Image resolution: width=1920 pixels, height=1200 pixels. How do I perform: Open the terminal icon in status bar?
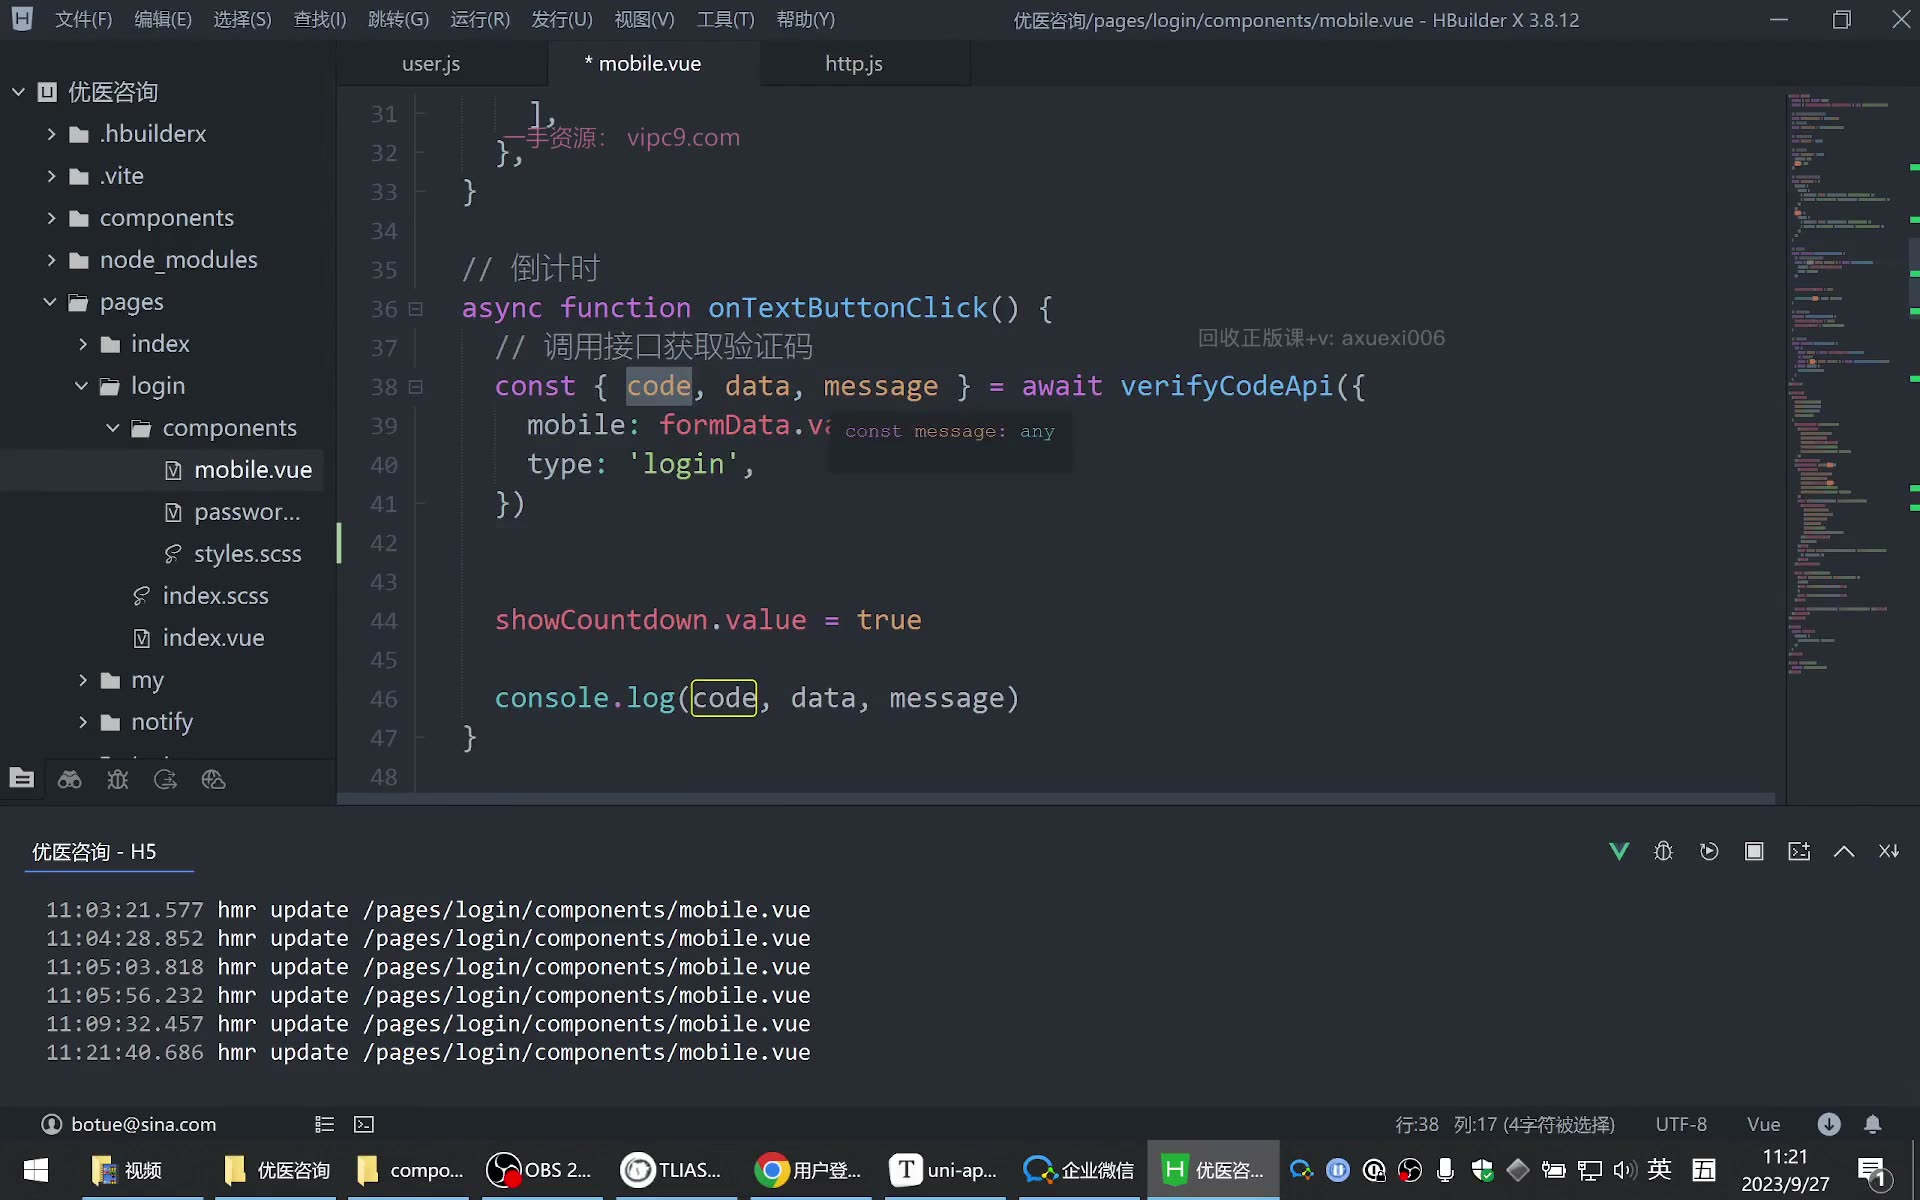[x=364, y=1124]
